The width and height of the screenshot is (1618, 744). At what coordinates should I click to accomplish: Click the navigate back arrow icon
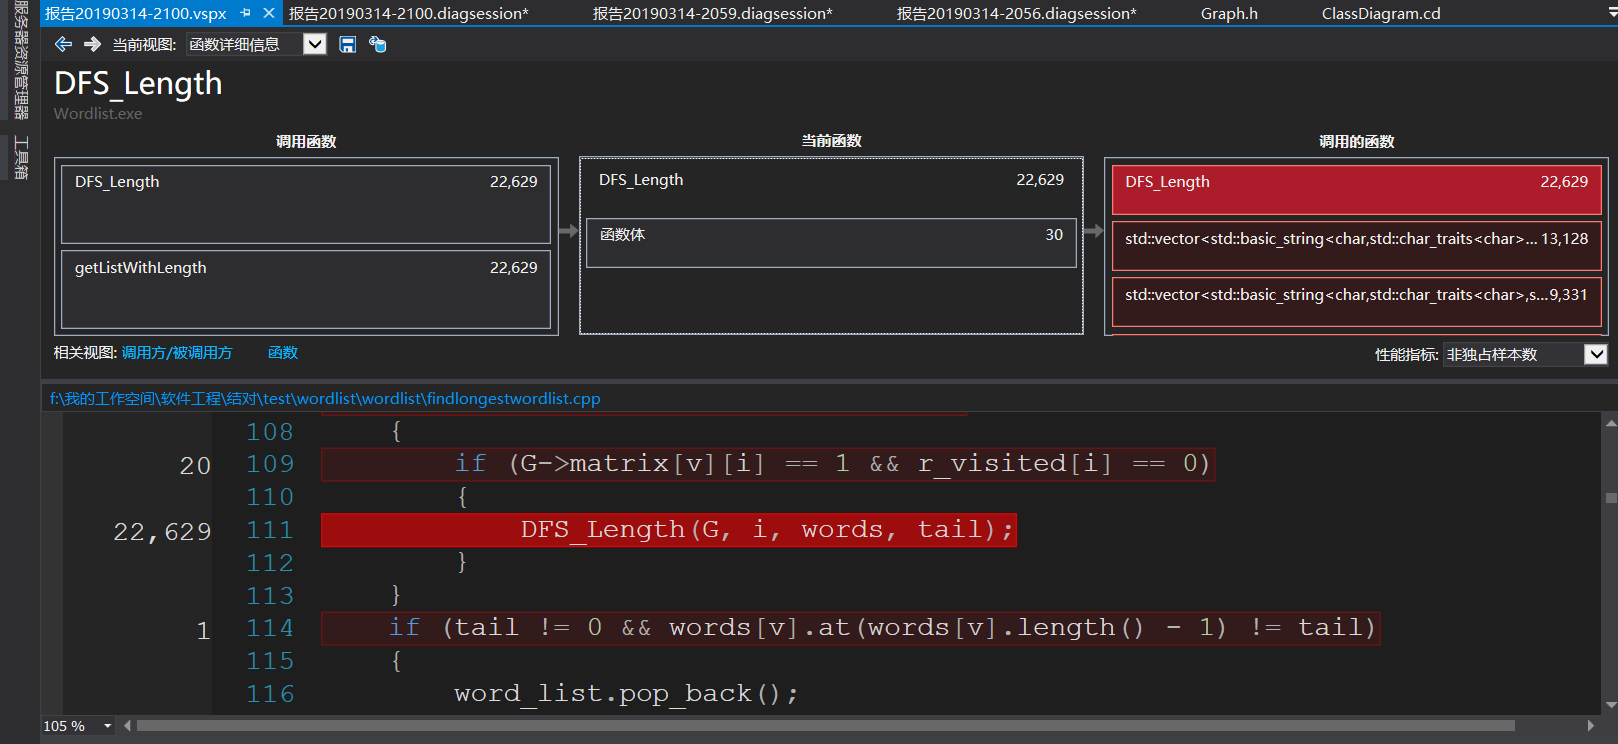(63, 44)
